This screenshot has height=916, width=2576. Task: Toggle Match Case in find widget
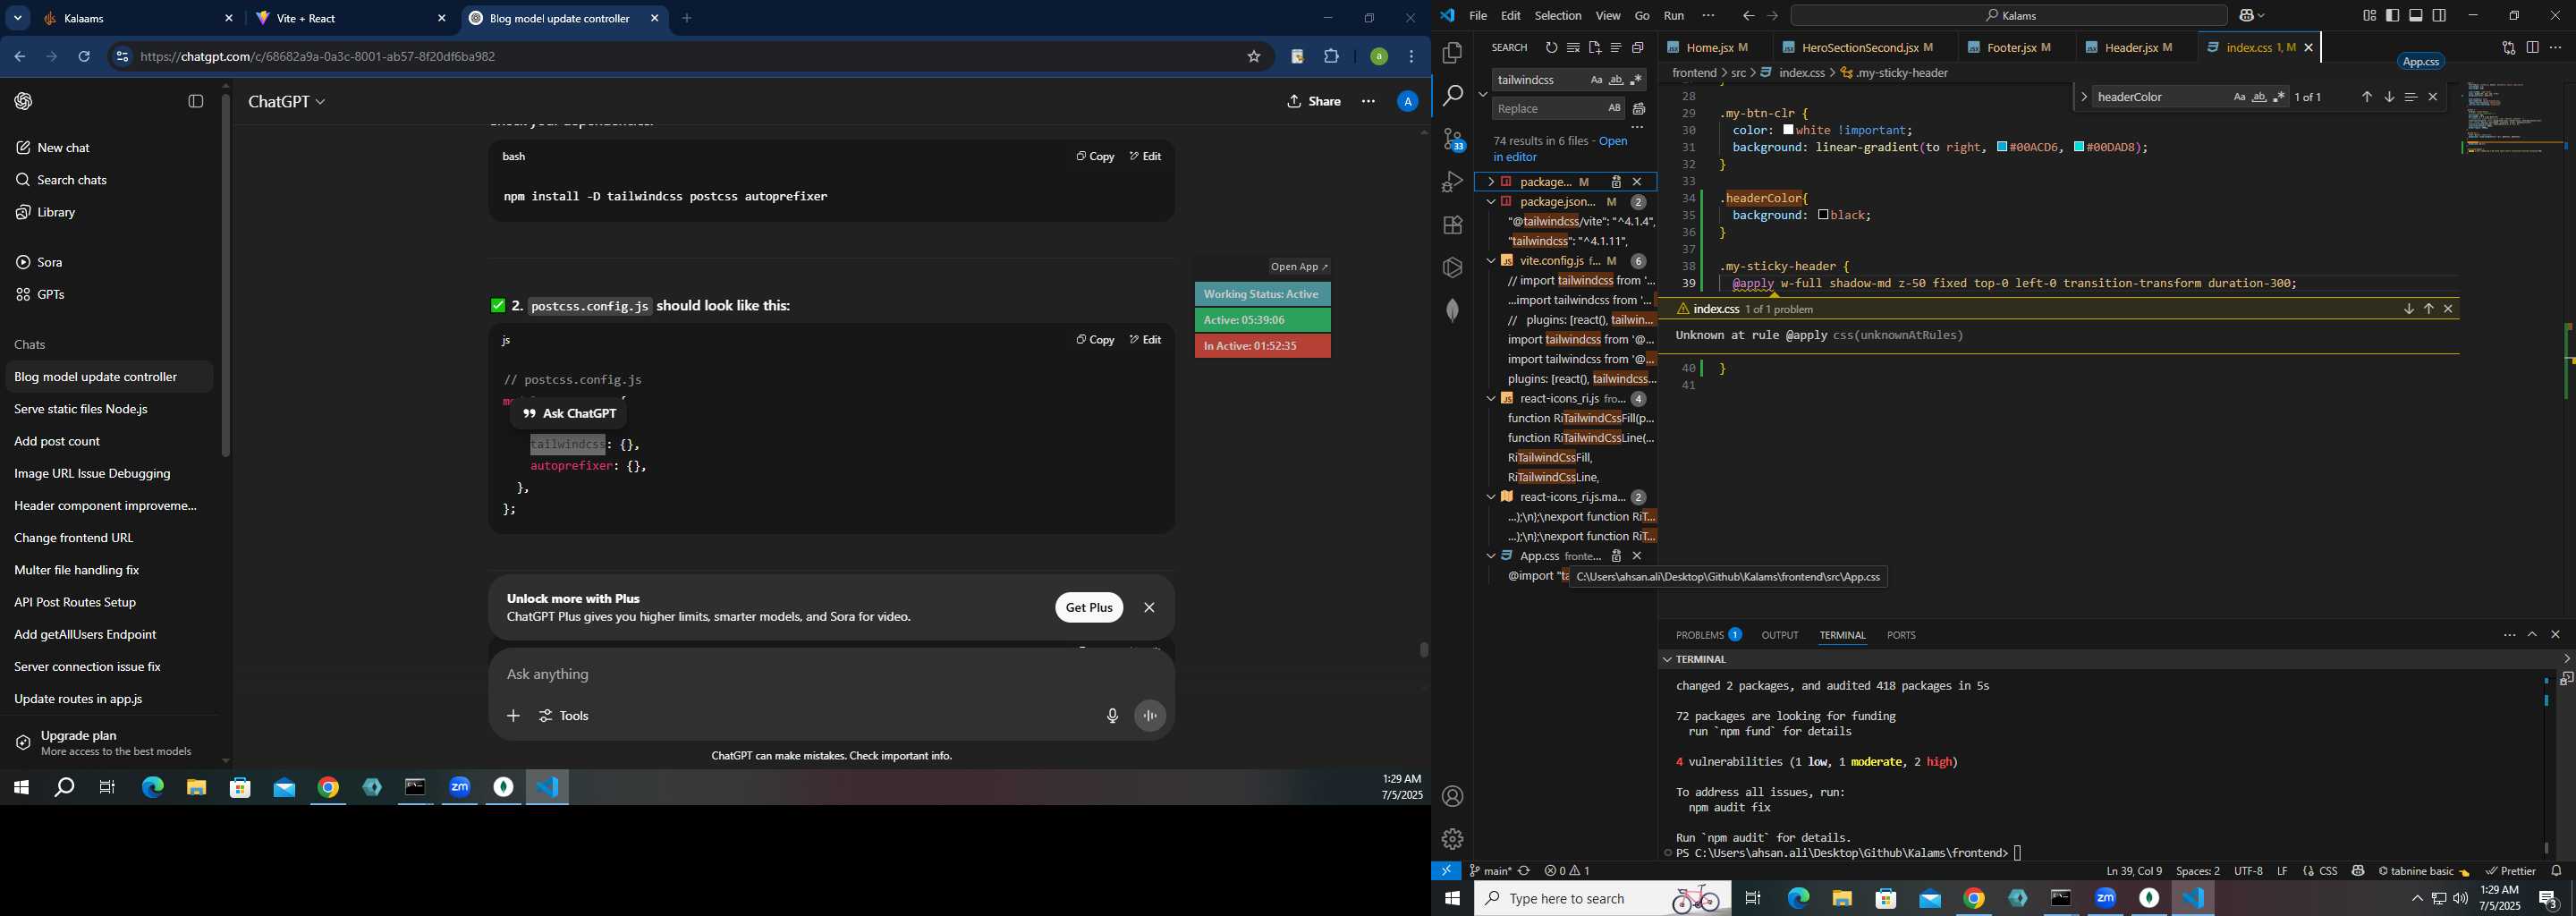(2239, 97)
